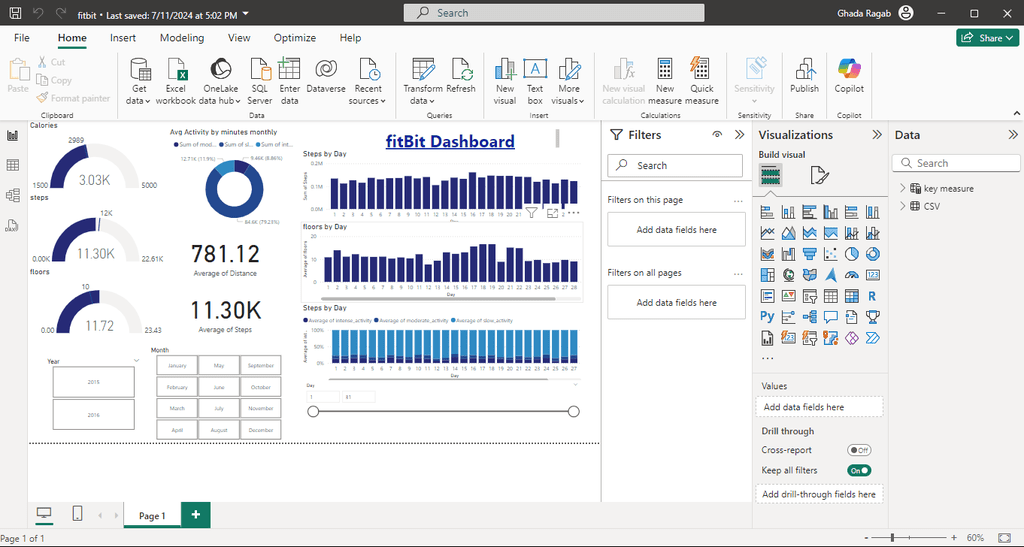Click the Quick measure icon
The image size is (1024, 547).
[701, 82]
